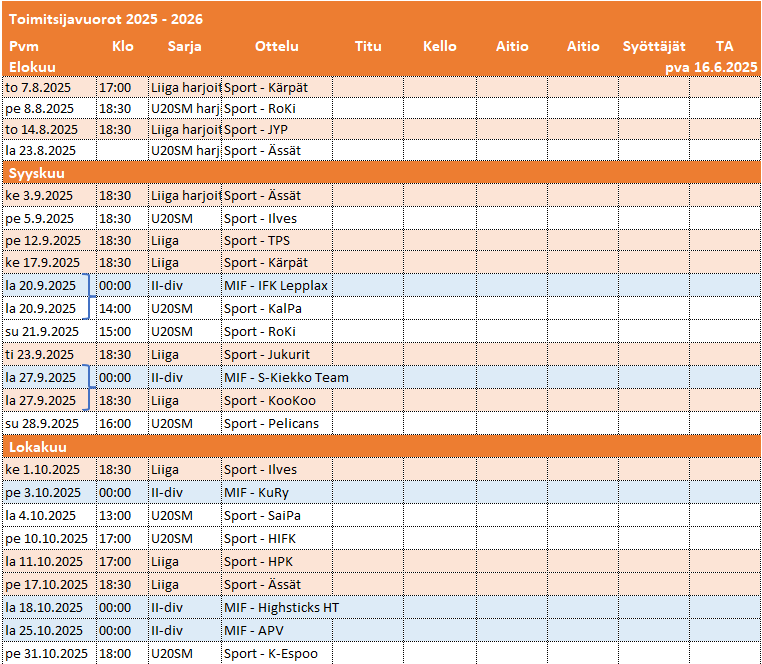Screen dimensions: 762x664
Task: Select match cell 'Sport - JYP'
Action: (277, 130)
